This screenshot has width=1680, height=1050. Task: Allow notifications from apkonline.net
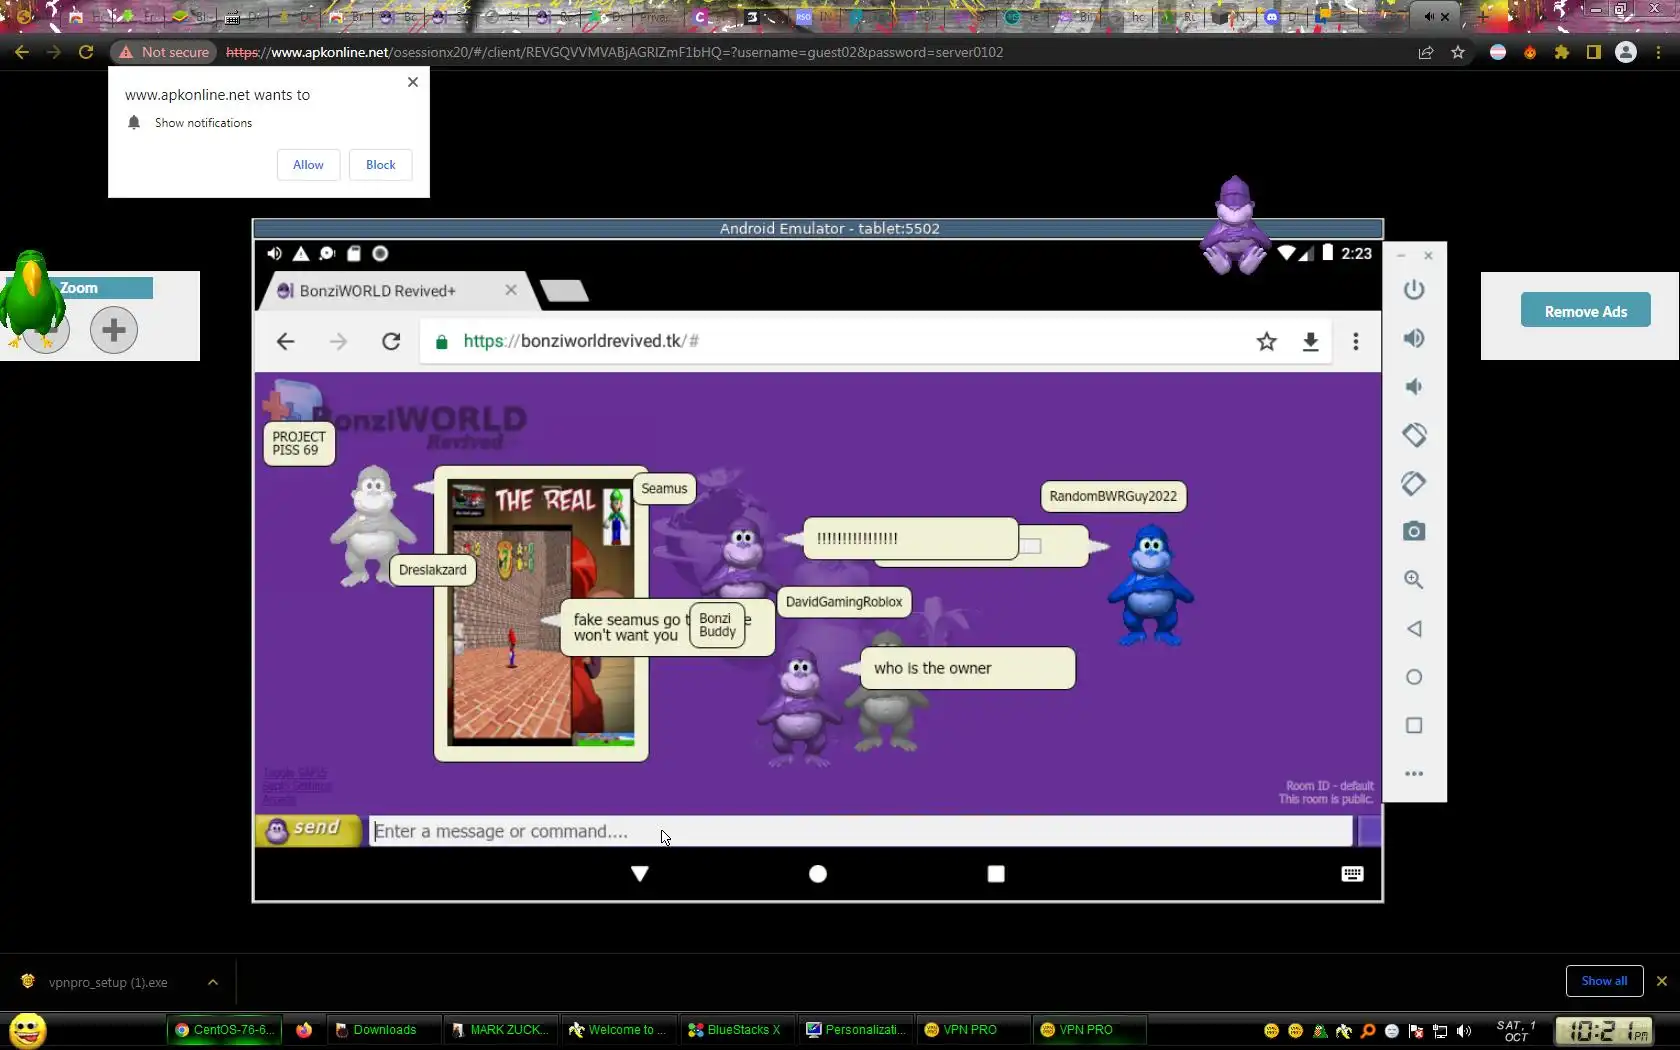(308, 165)
